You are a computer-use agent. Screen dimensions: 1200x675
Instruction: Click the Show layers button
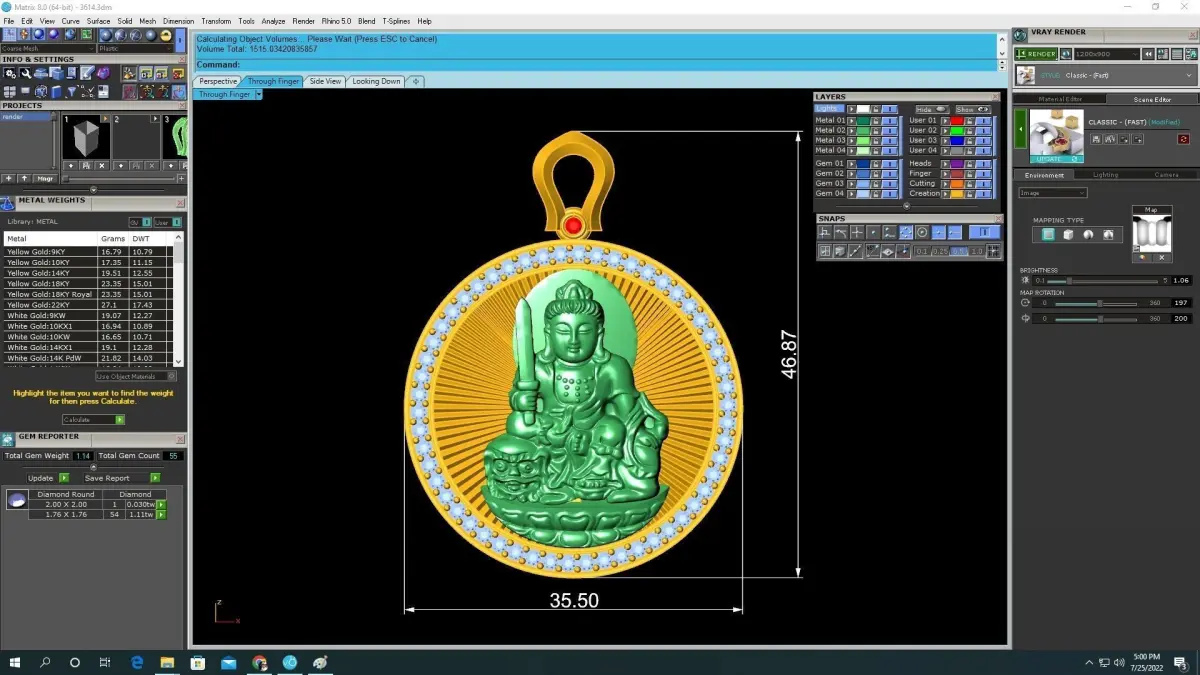(972, 109)
